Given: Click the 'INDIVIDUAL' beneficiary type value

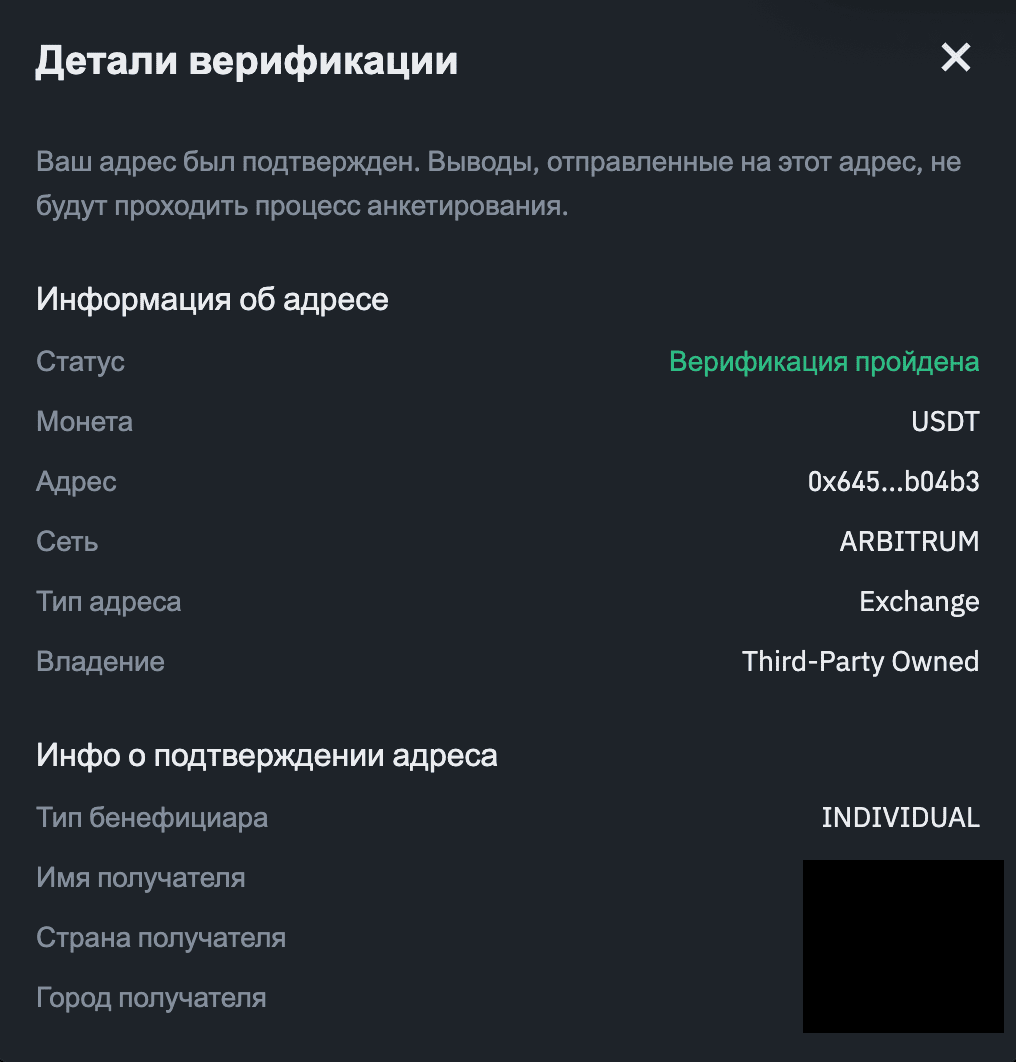Looking at the screenshot, I should pos(900,817).
